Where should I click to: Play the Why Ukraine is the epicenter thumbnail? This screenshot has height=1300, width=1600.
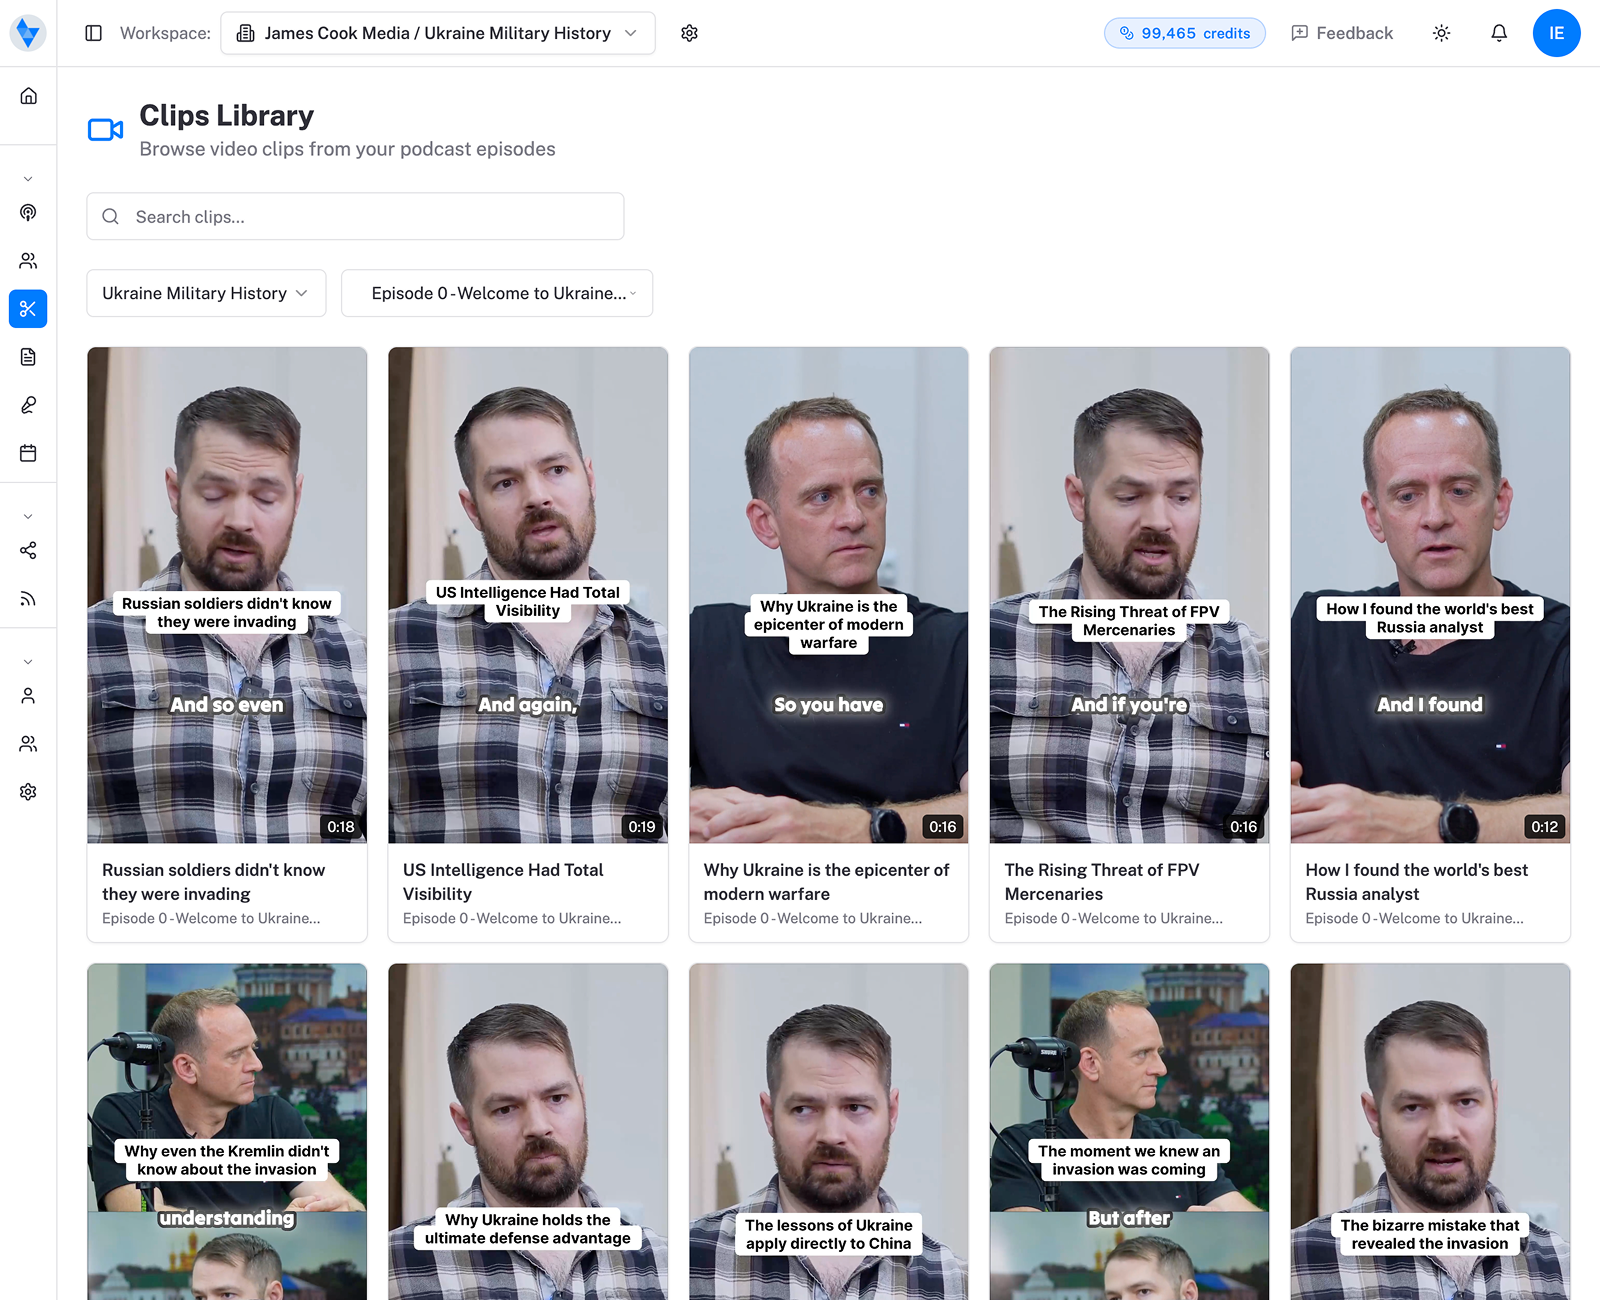829,595
